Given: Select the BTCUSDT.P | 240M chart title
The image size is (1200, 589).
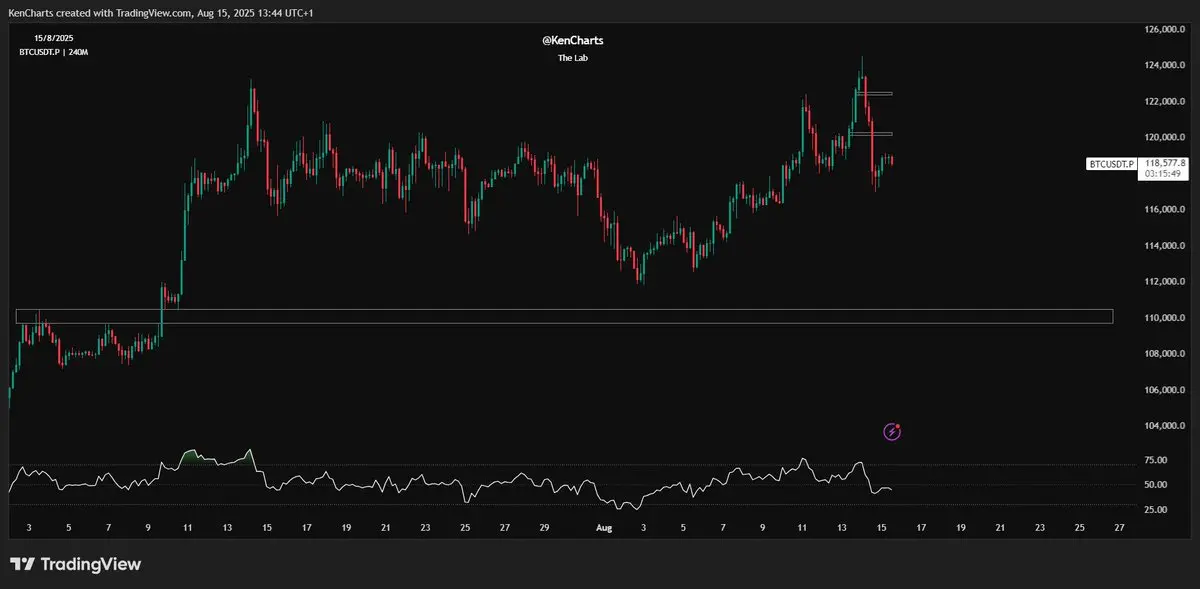Looking at the screenshot, I should click(x=54, y=50).
